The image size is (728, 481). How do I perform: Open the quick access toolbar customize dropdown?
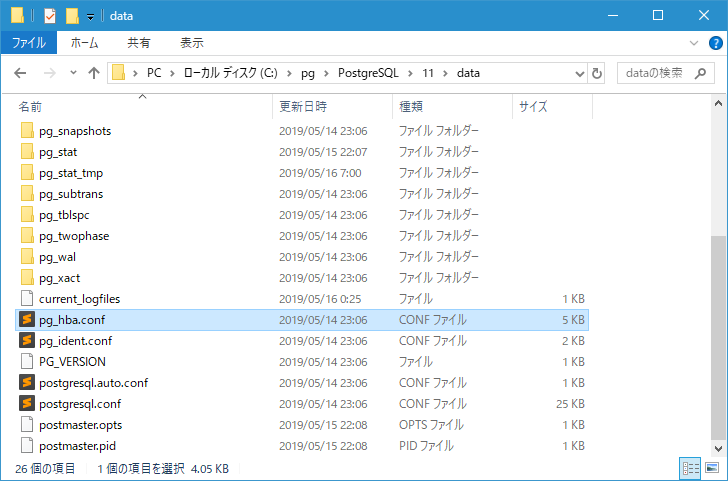[x=90, y=16]
